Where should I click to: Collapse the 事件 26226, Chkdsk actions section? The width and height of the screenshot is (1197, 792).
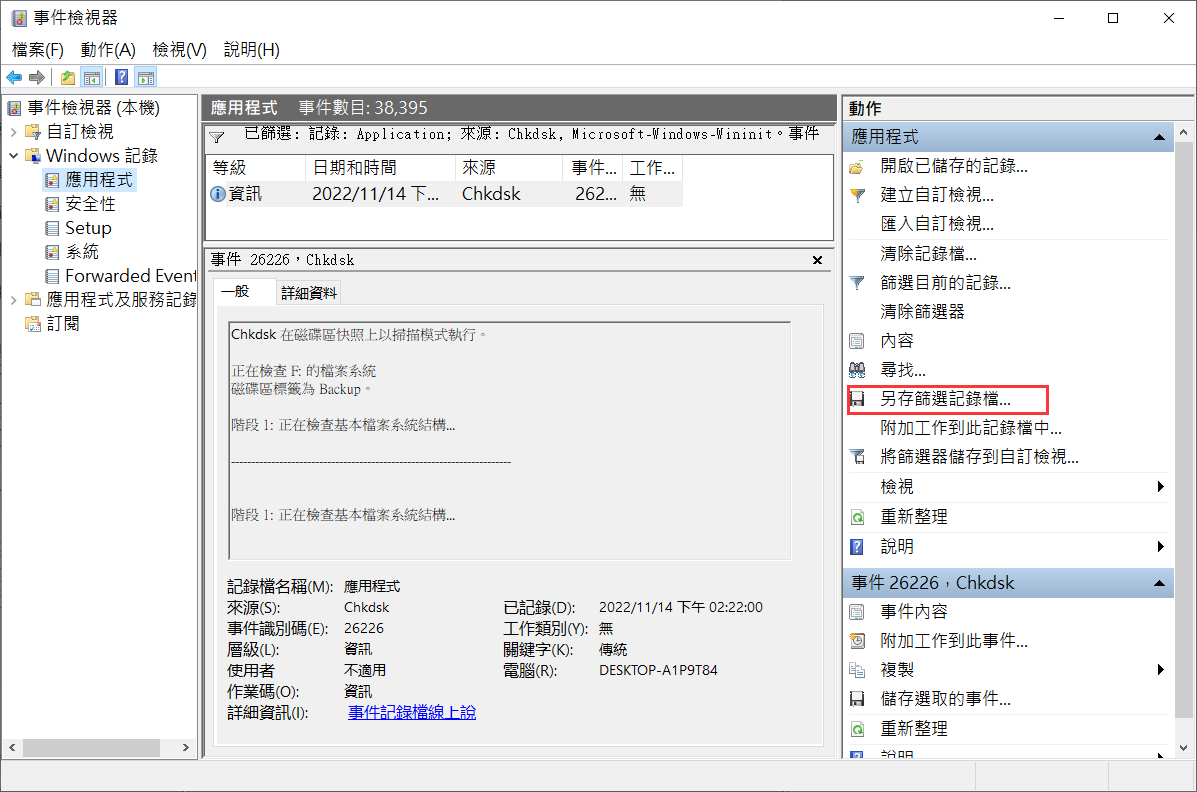coord(1159,583)
